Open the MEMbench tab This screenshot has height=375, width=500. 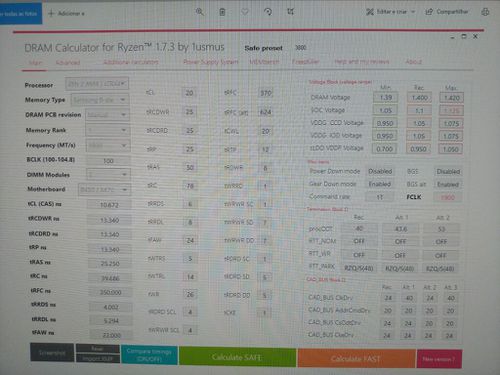coord(264,62)
